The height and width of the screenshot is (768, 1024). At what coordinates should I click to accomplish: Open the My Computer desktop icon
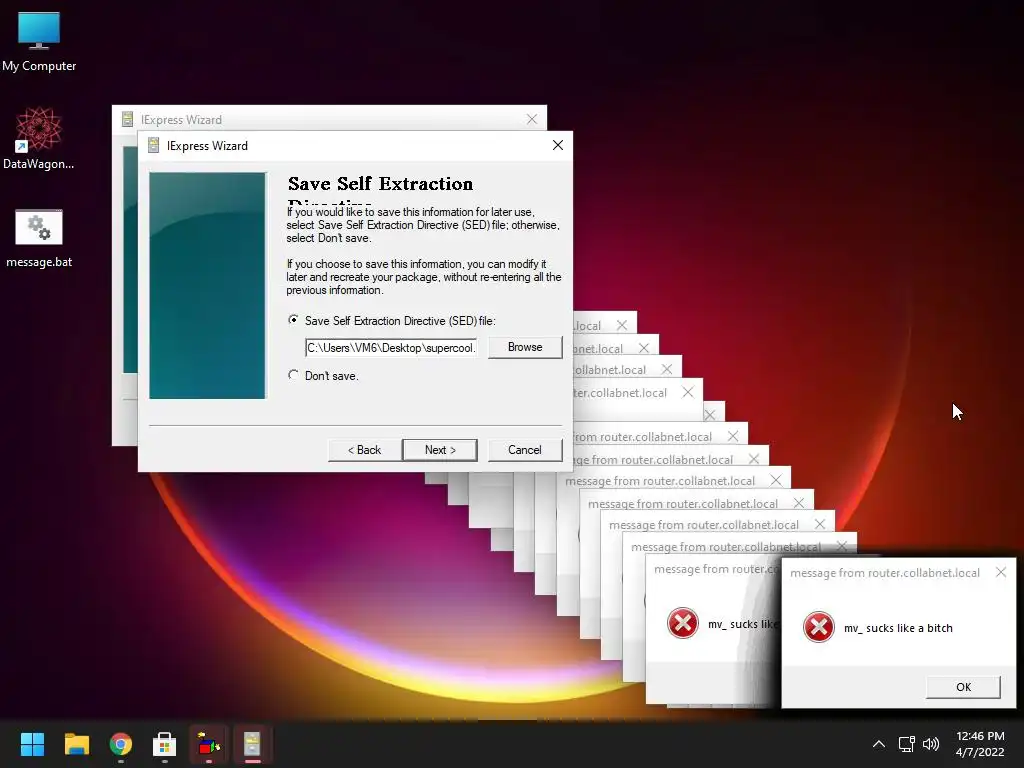pos(39,41)
